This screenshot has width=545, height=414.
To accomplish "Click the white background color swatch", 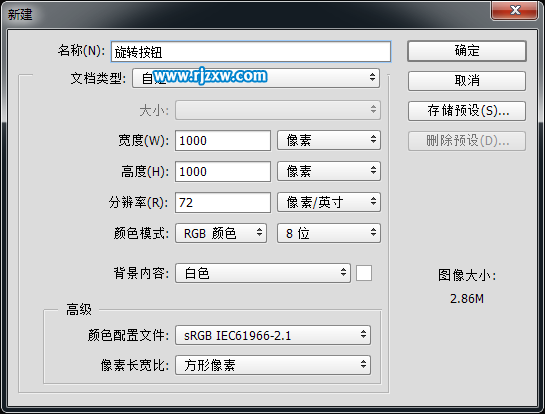I will pyautogui.click(x=364, y=273).
